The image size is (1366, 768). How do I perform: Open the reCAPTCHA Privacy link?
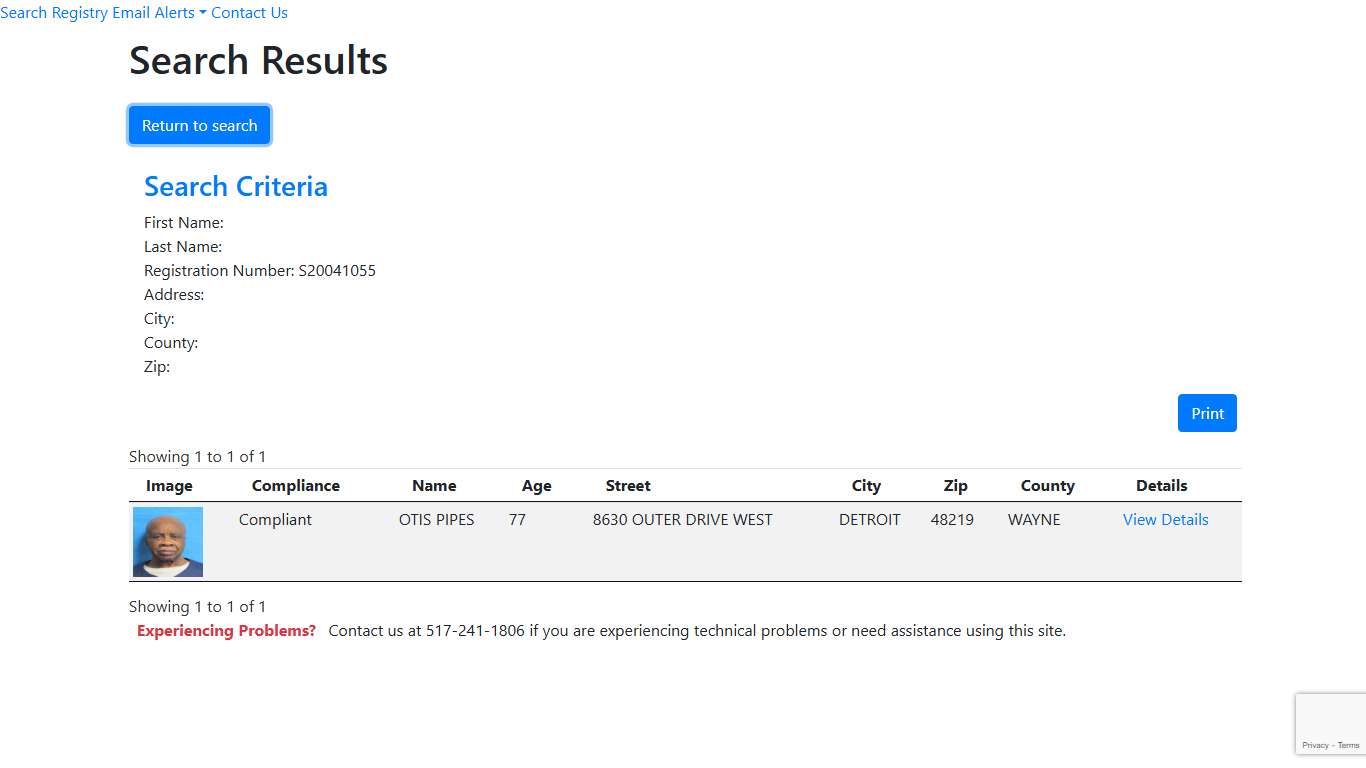[1315, 745]
